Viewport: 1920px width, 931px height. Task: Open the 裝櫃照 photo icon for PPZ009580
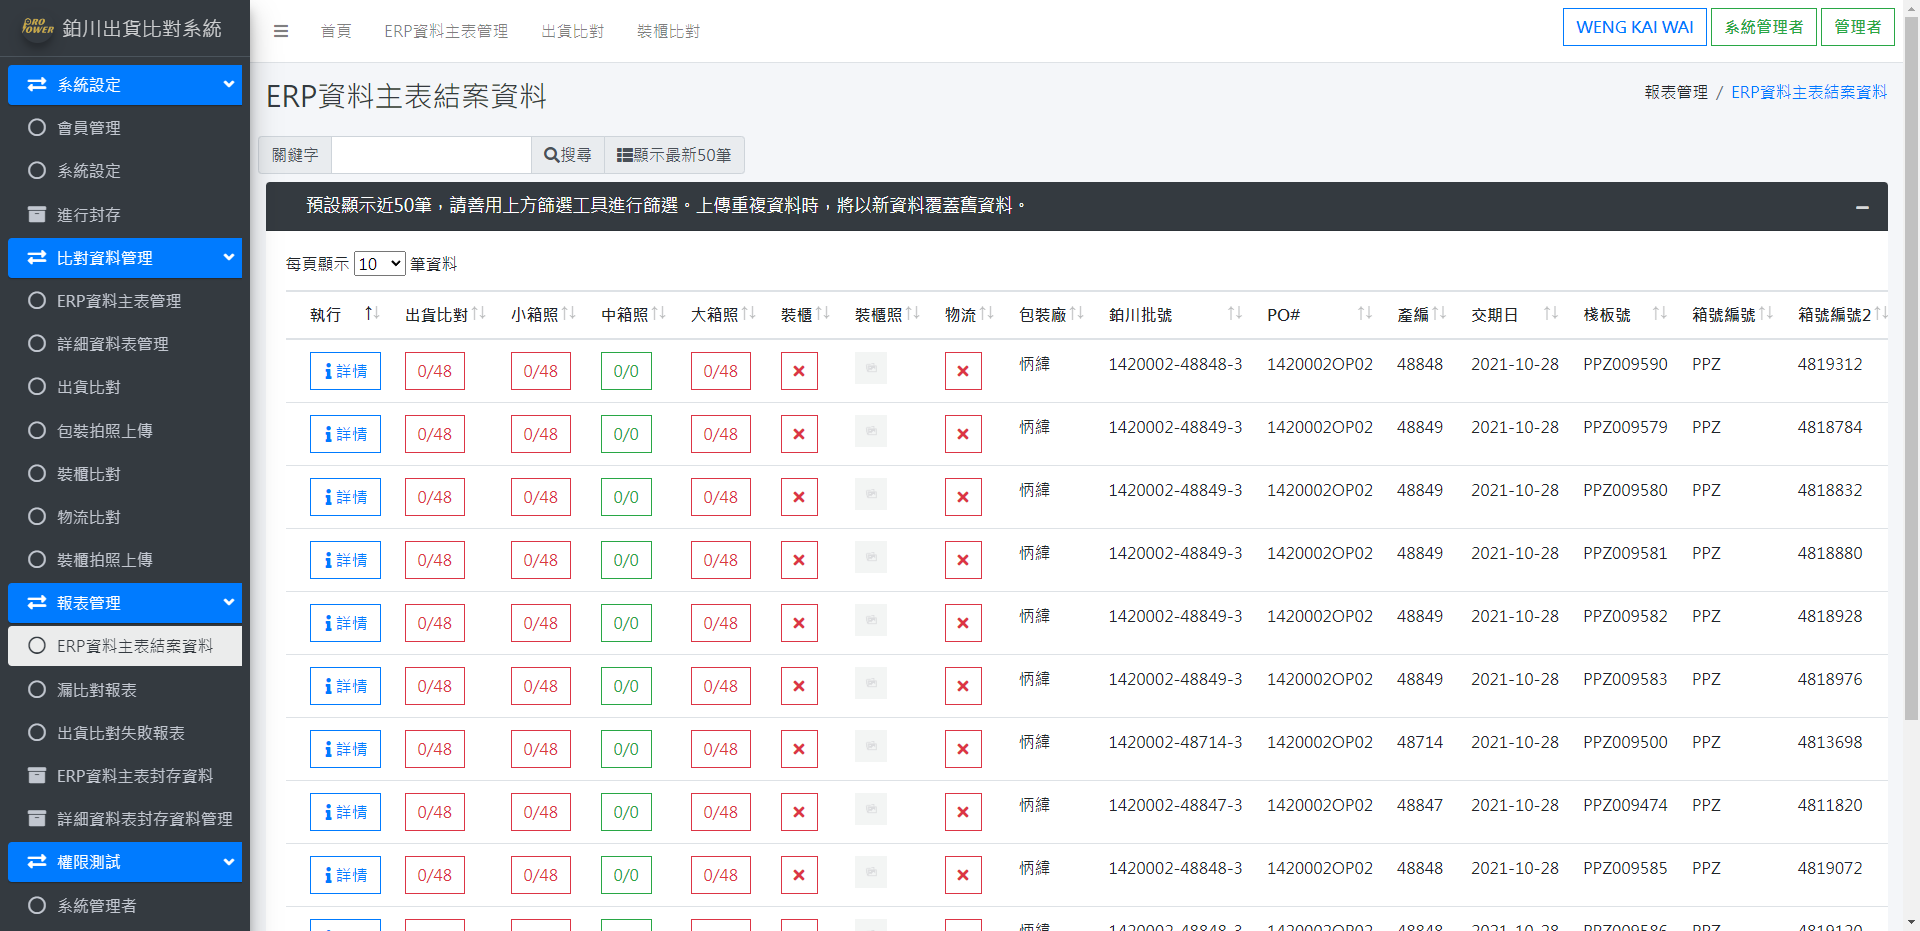pyautogui.click(x=871, y=494)
